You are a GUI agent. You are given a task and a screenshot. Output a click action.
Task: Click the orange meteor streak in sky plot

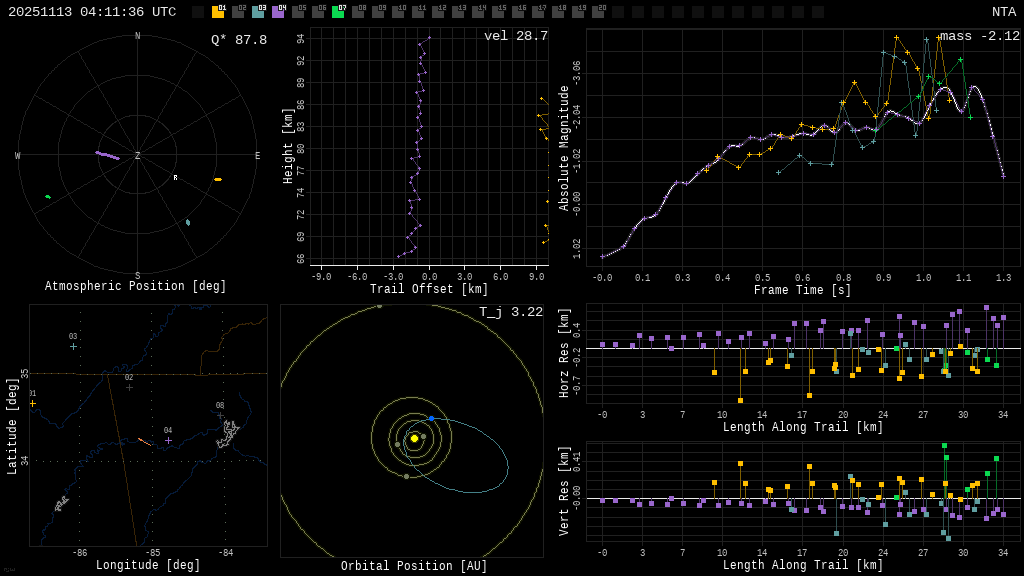click(218, 180)
